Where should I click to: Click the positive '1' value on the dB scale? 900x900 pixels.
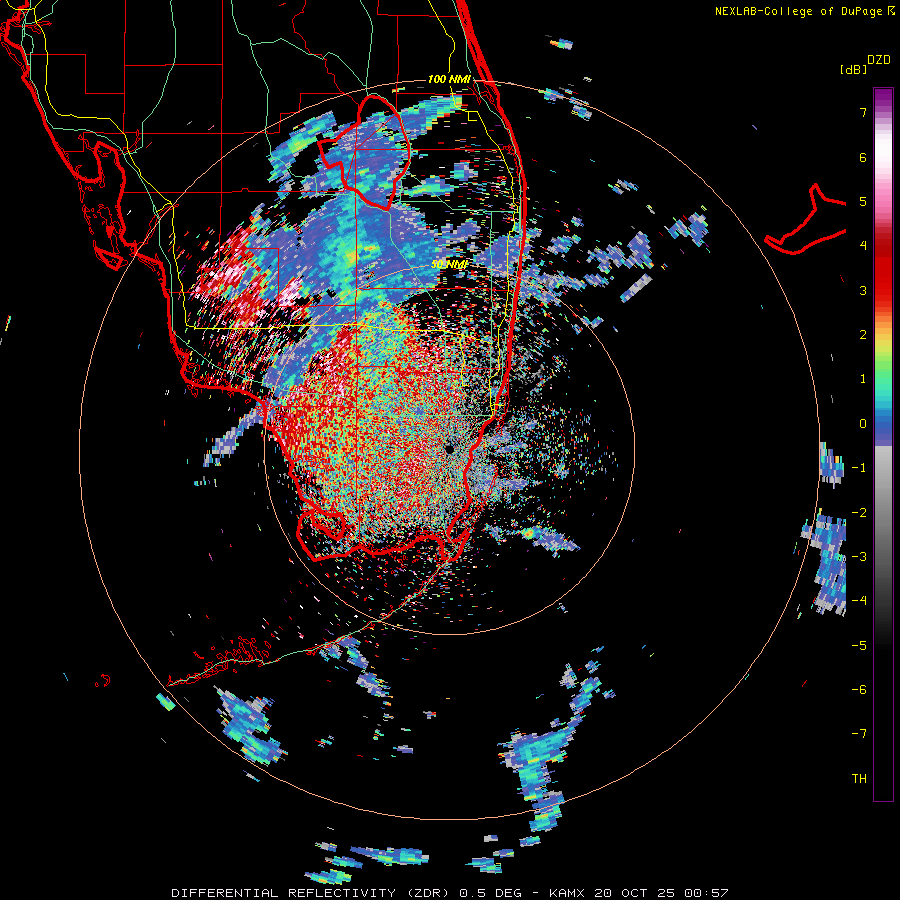tap(863, 379)
